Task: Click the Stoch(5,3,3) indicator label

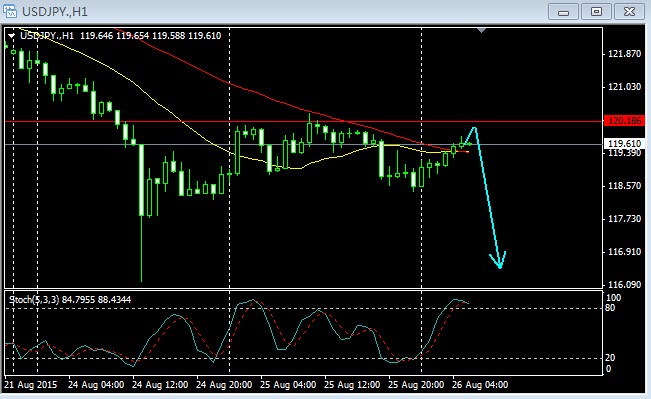Action: pos(34,299)
